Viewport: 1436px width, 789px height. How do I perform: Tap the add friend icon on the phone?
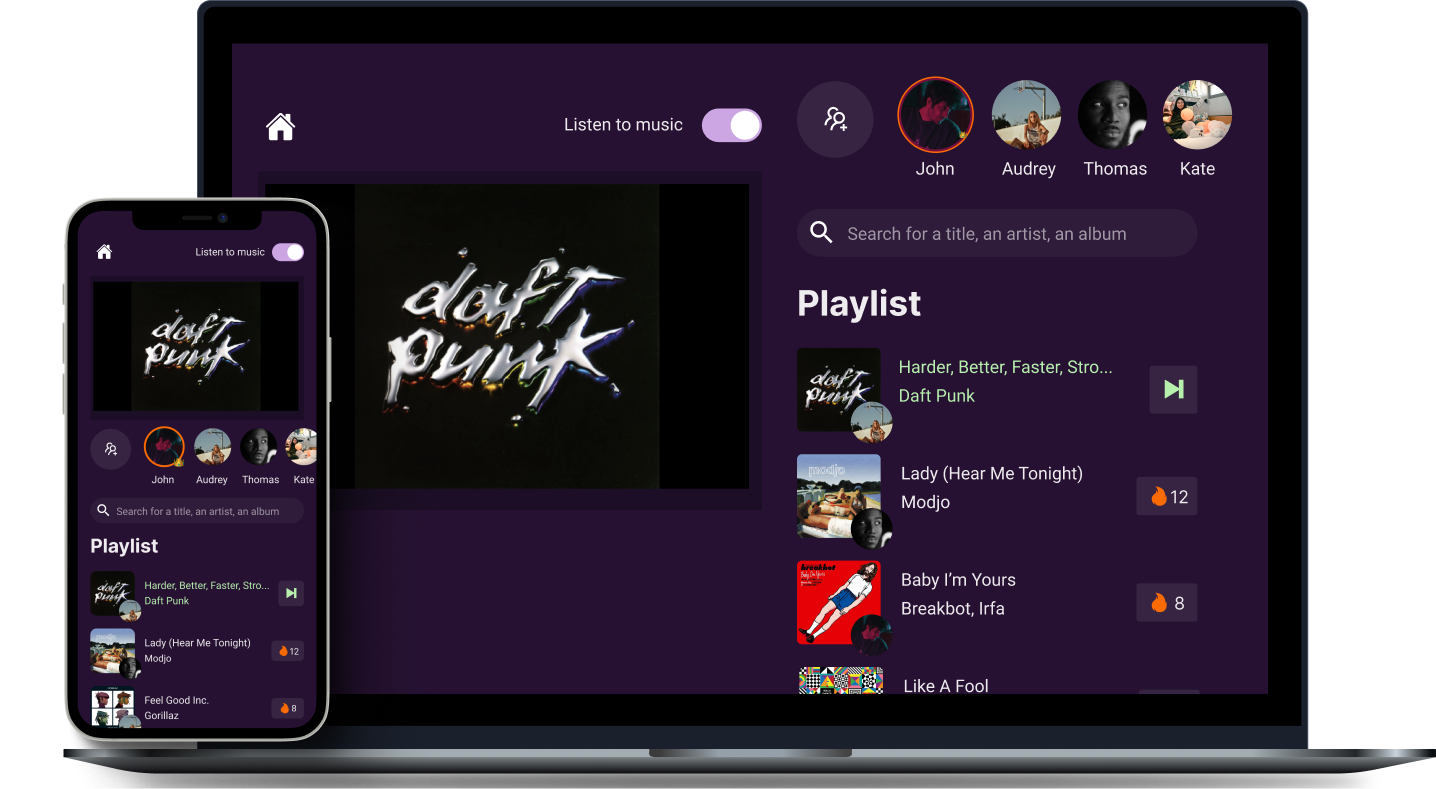(x=110, y=449)
